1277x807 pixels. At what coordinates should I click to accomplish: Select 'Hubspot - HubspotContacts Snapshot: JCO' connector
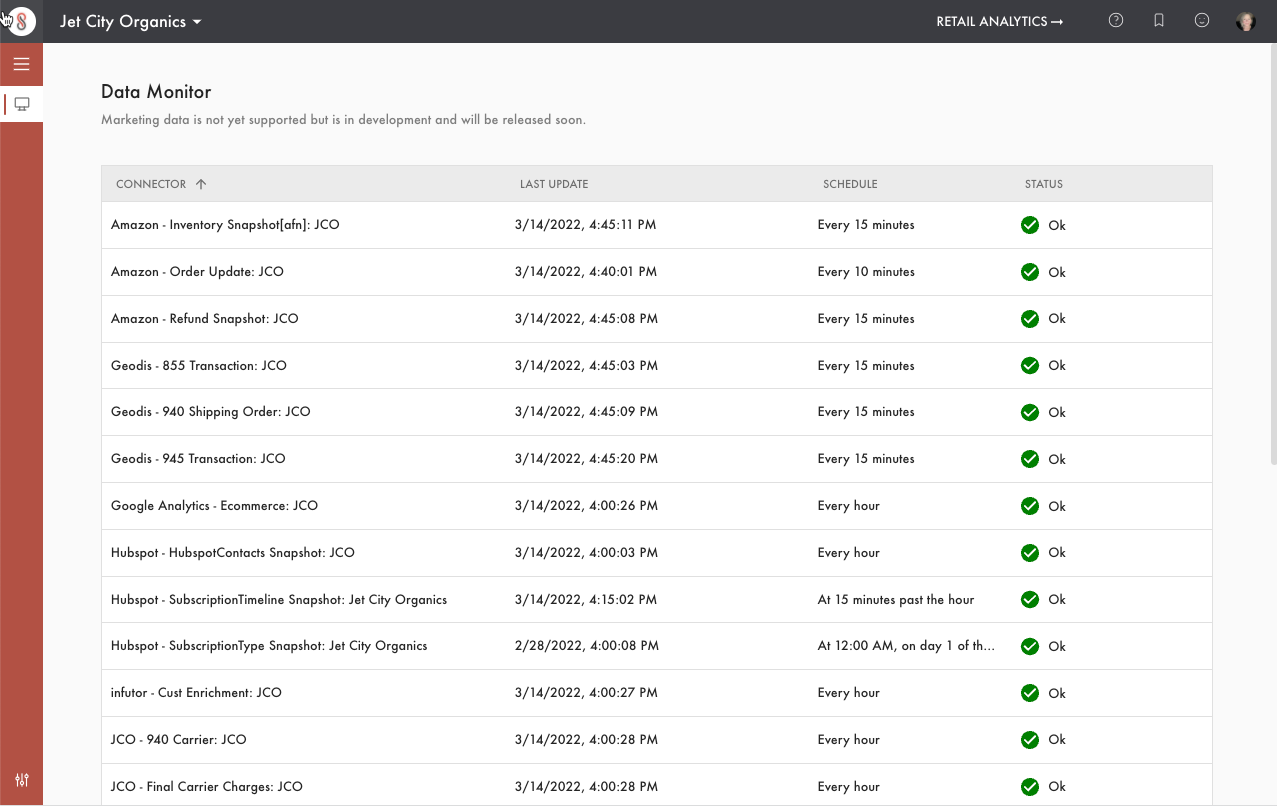click(x=233, y=553)
